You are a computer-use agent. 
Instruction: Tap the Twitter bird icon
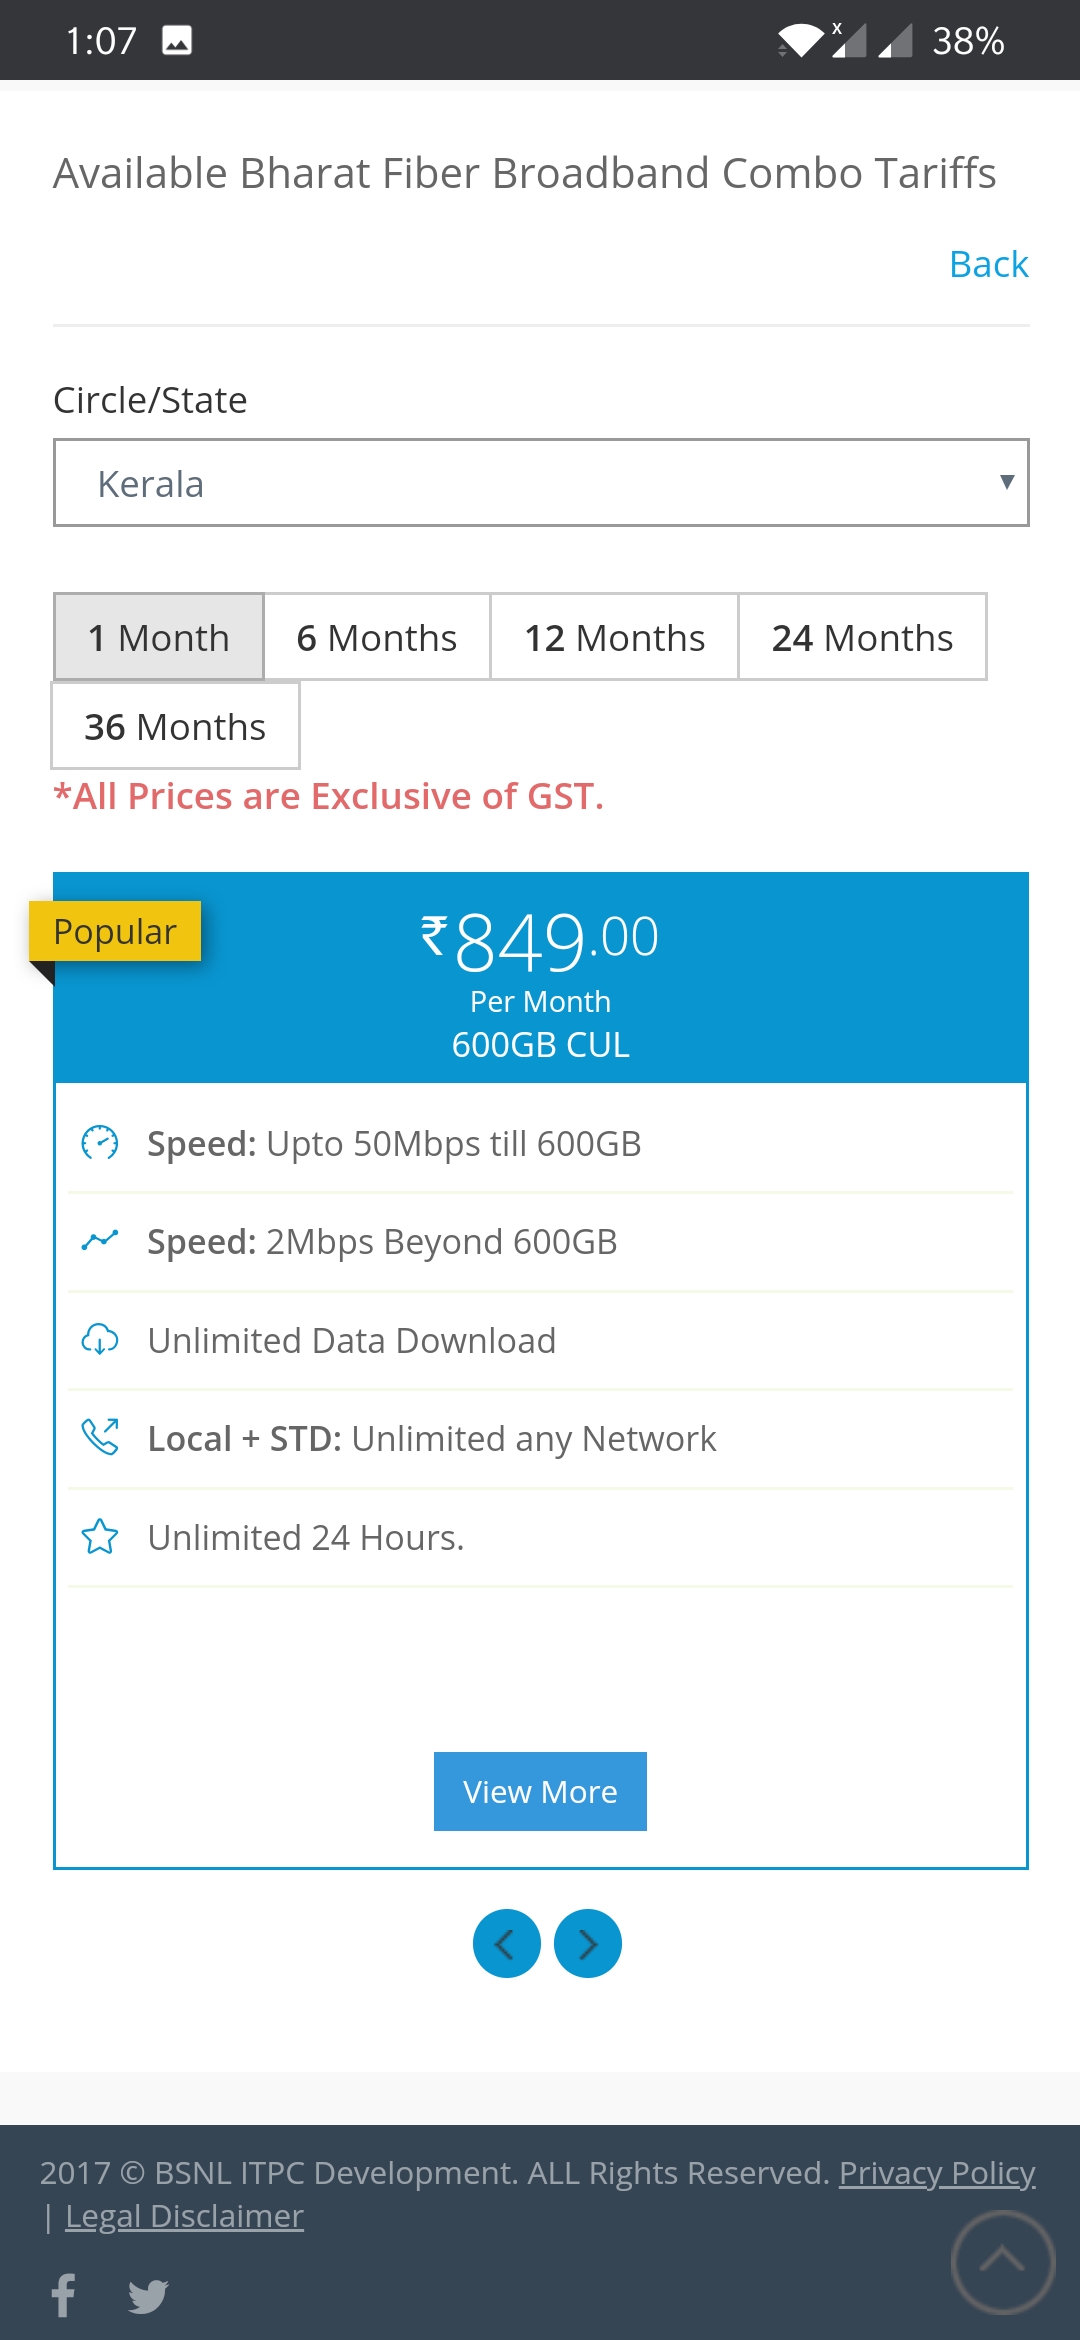point(148,2296)
